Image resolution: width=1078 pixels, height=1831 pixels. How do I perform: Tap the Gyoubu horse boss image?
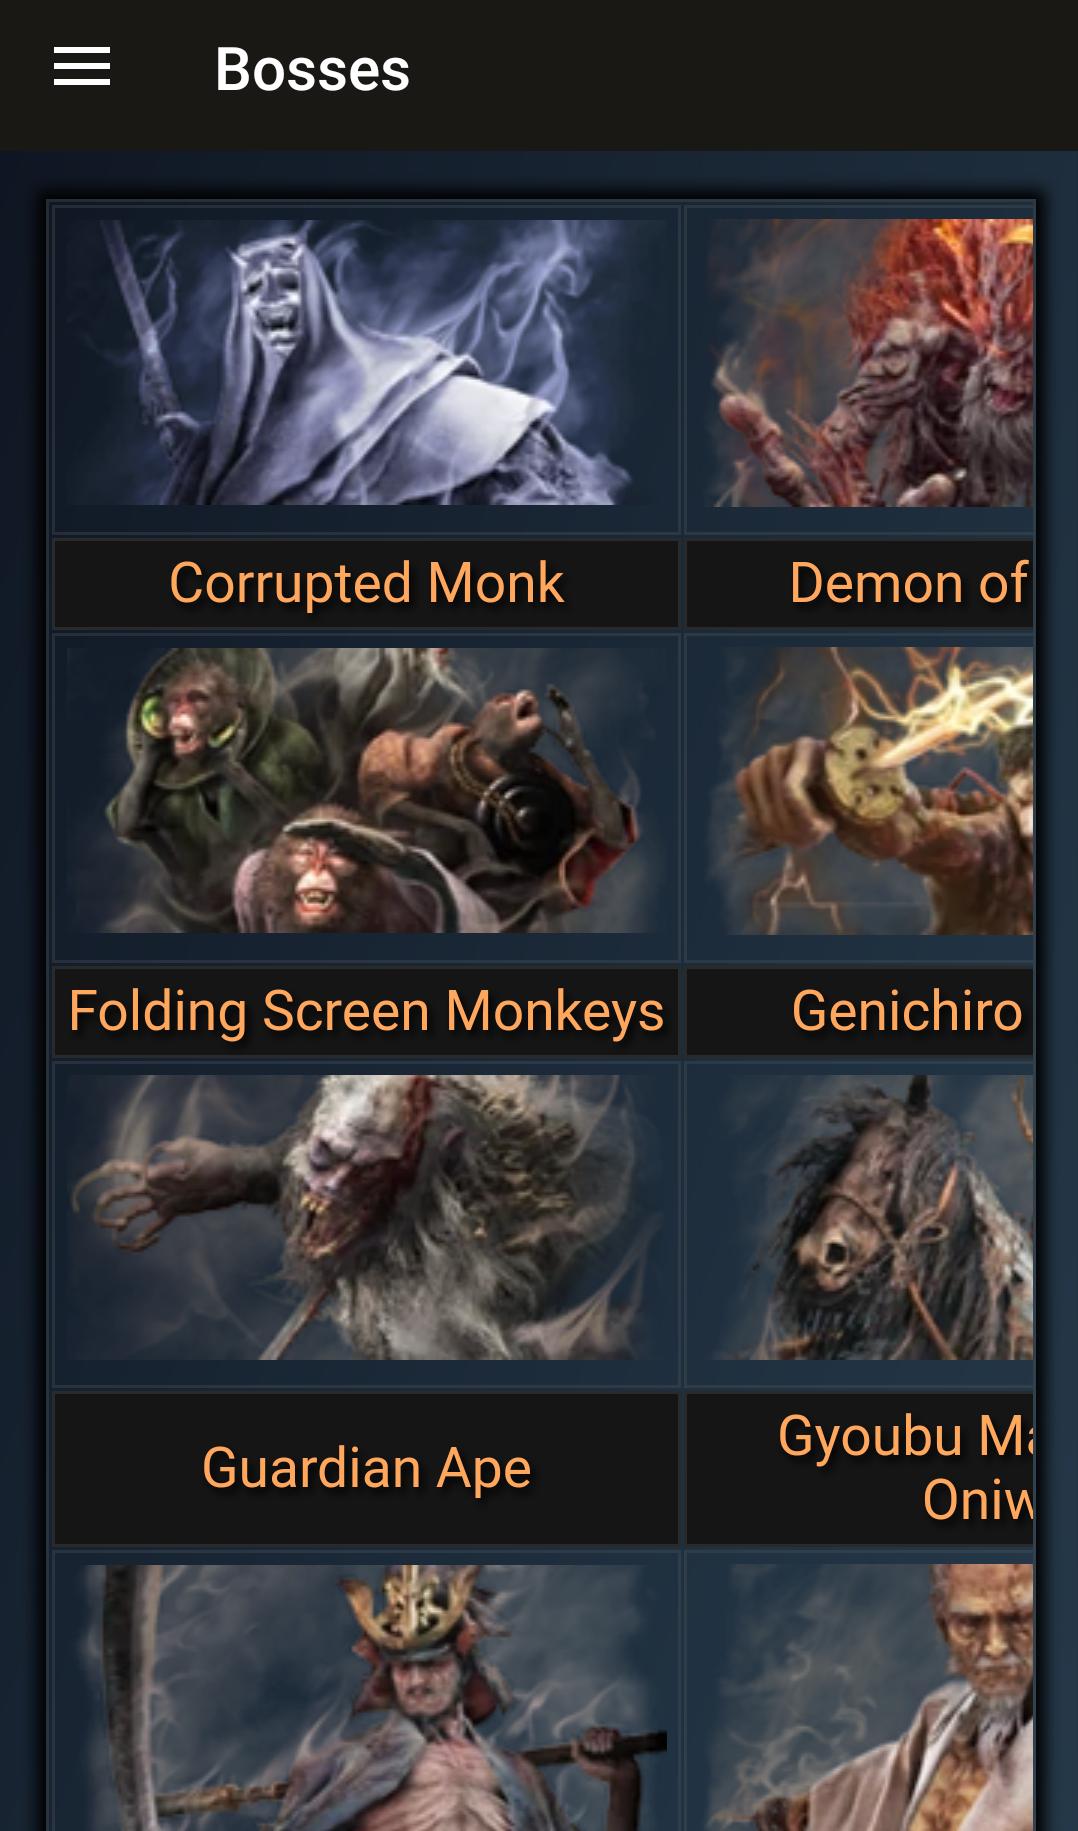[870, 1218]
